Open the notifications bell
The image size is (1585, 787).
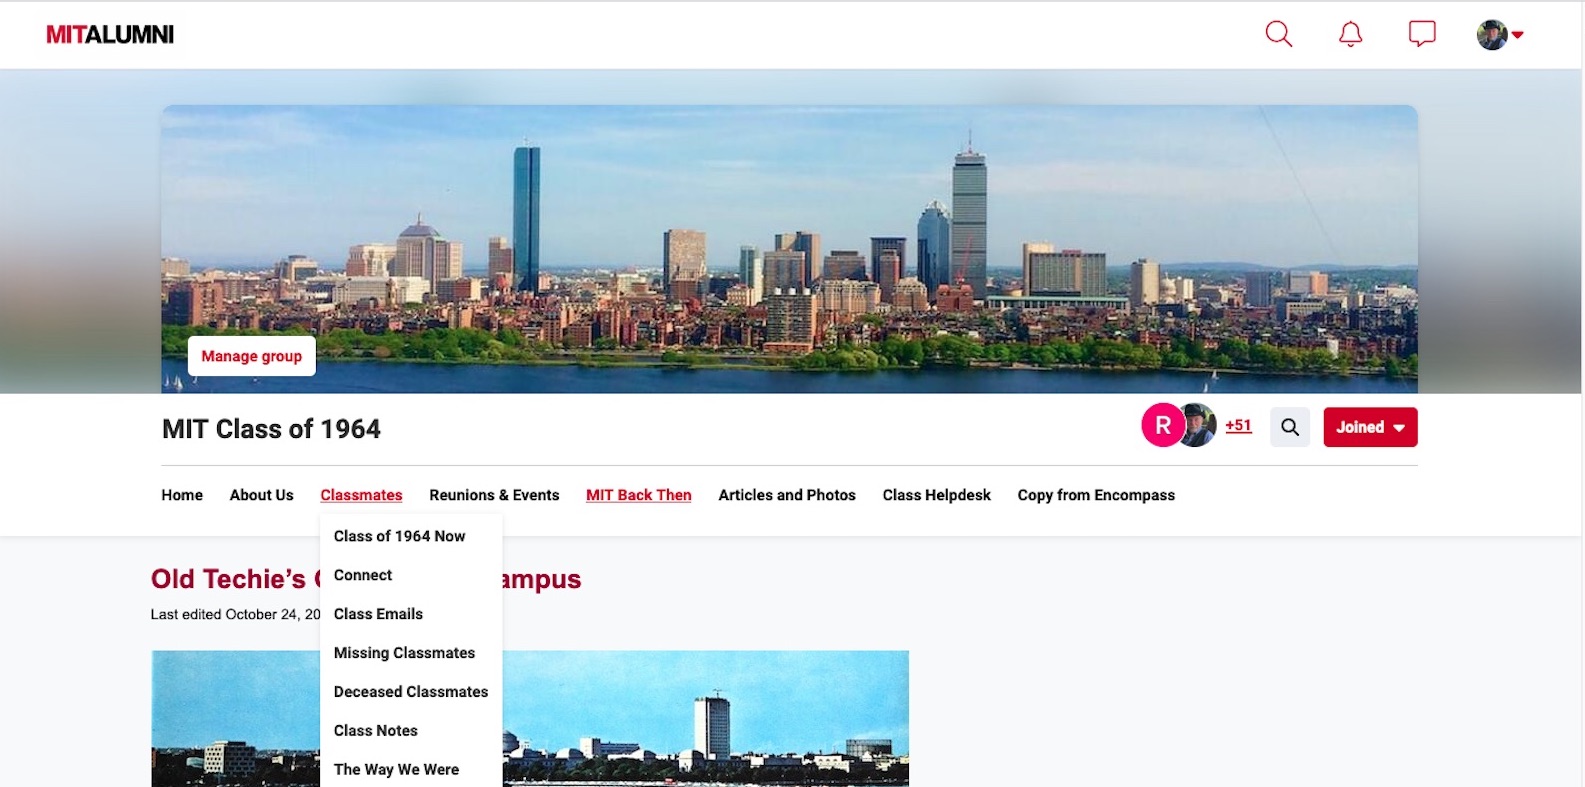[1350, 34]
